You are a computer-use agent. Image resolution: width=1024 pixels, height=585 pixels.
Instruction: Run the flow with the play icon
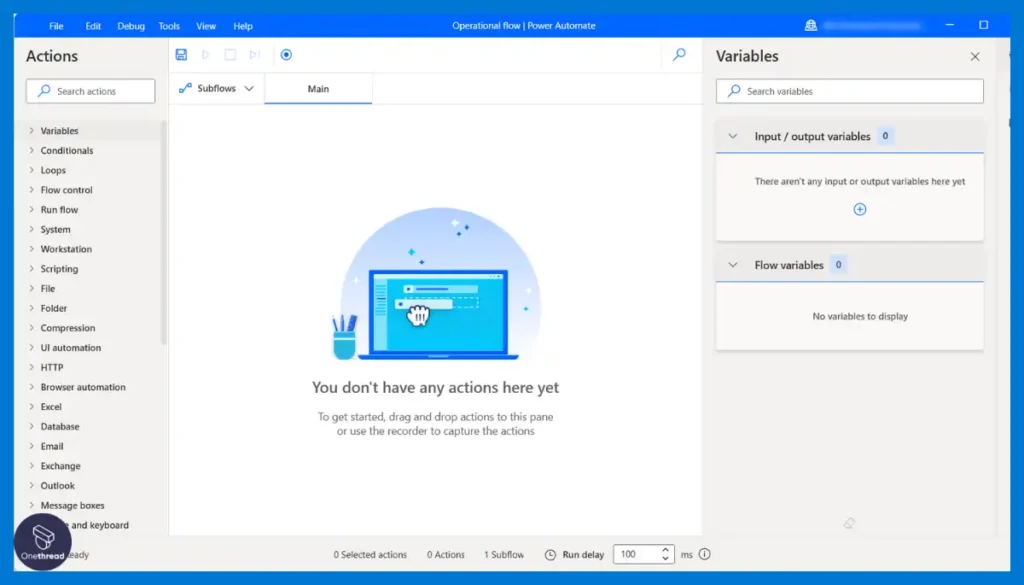coord(206,55)
